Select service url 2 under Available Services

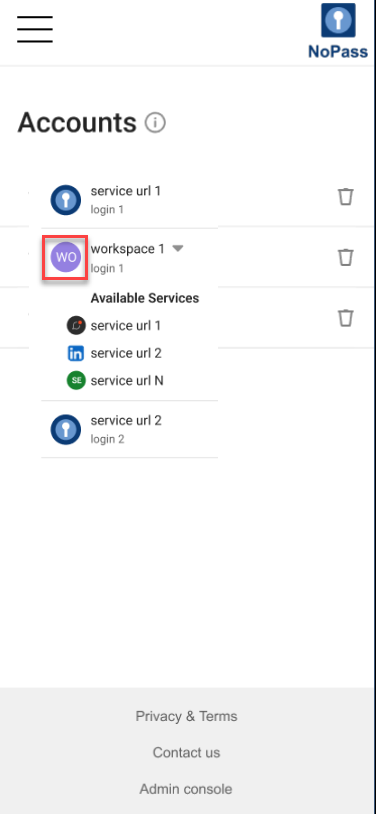click(x=126, y=354)
